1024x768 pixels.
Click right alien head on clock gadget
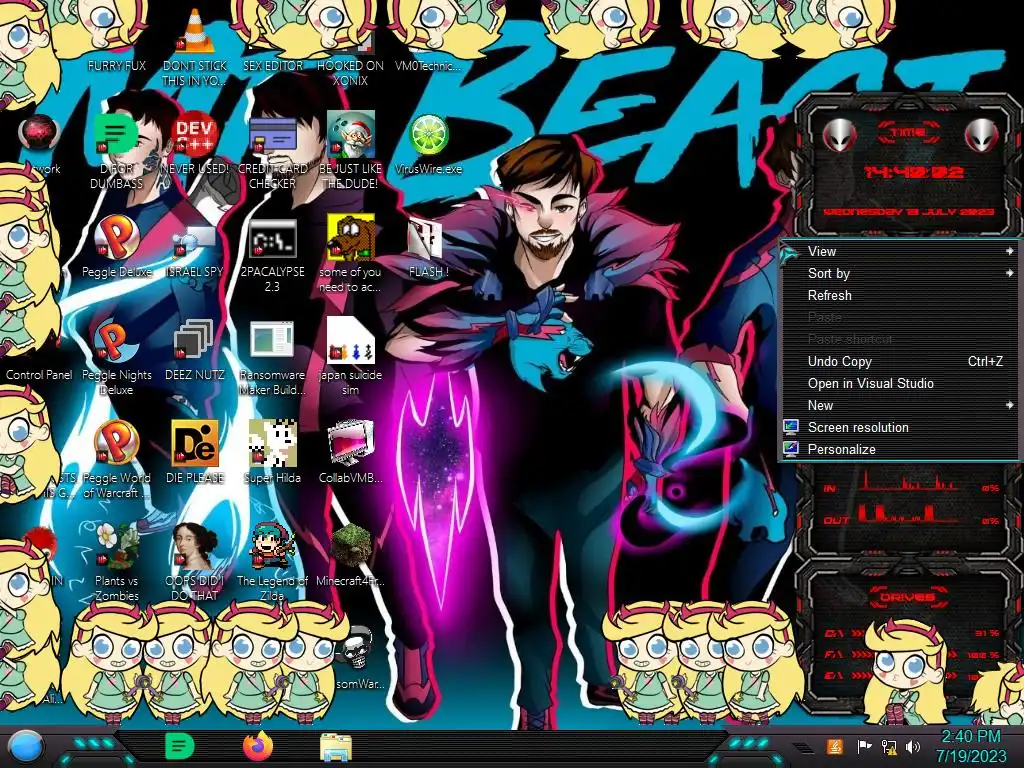(x=981, y=135)
